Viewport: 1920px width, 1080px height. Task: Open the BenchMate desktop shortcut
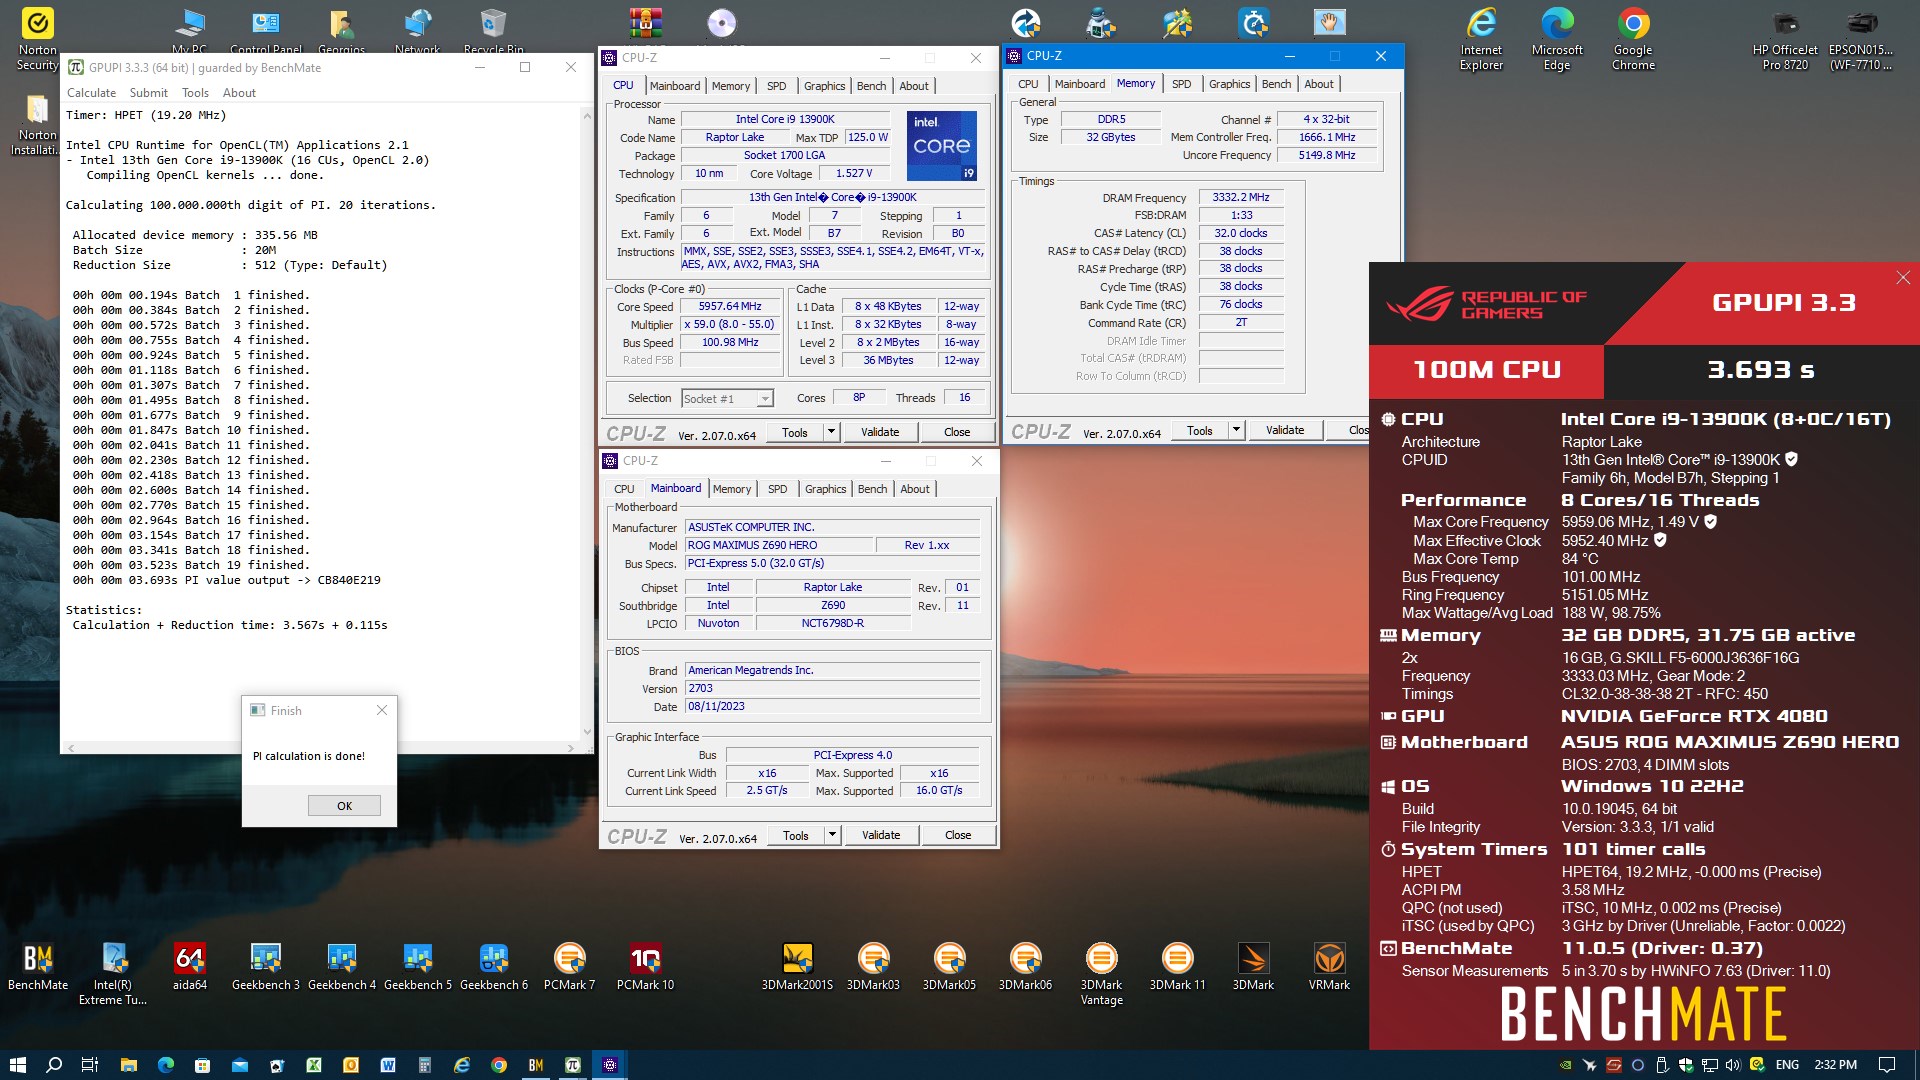(38, 966)
